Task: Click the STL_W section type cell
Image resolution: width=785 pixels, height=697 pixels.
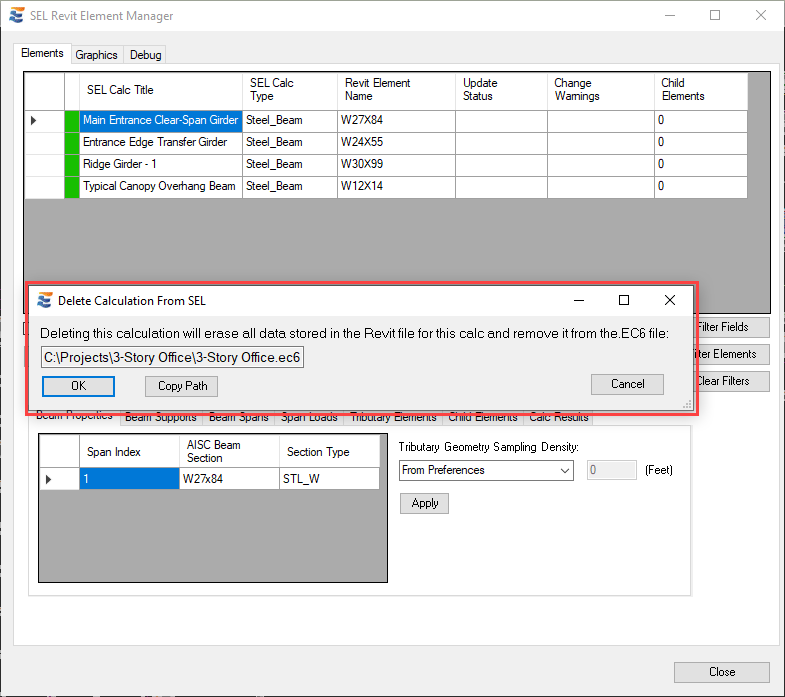Action: [329, 479]
